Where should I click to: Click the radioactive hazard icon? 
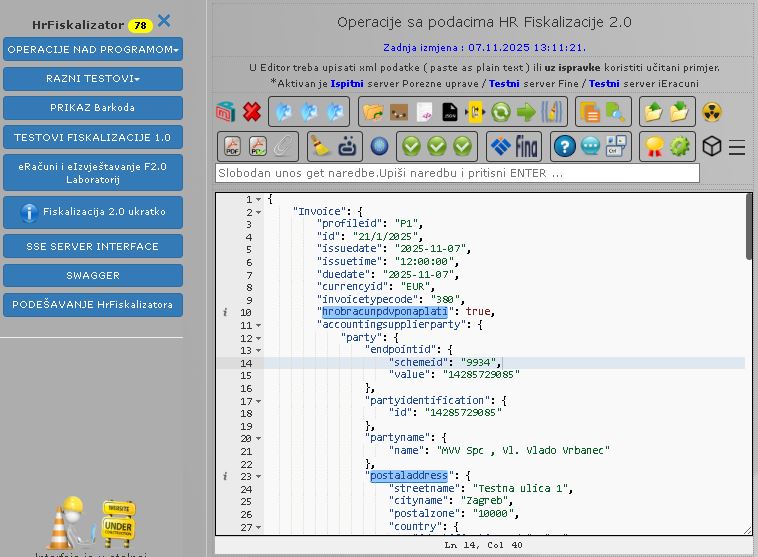[711, 112]
